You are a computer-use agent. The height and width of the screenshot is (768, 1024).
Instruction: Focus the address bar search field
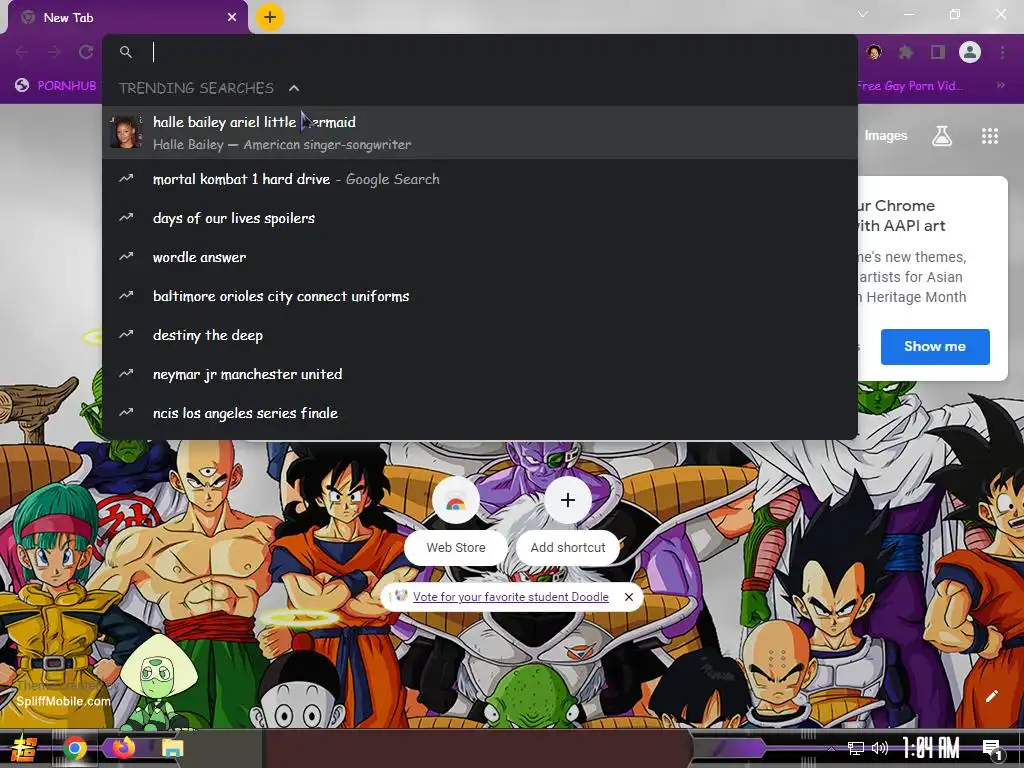pos(479,52)
